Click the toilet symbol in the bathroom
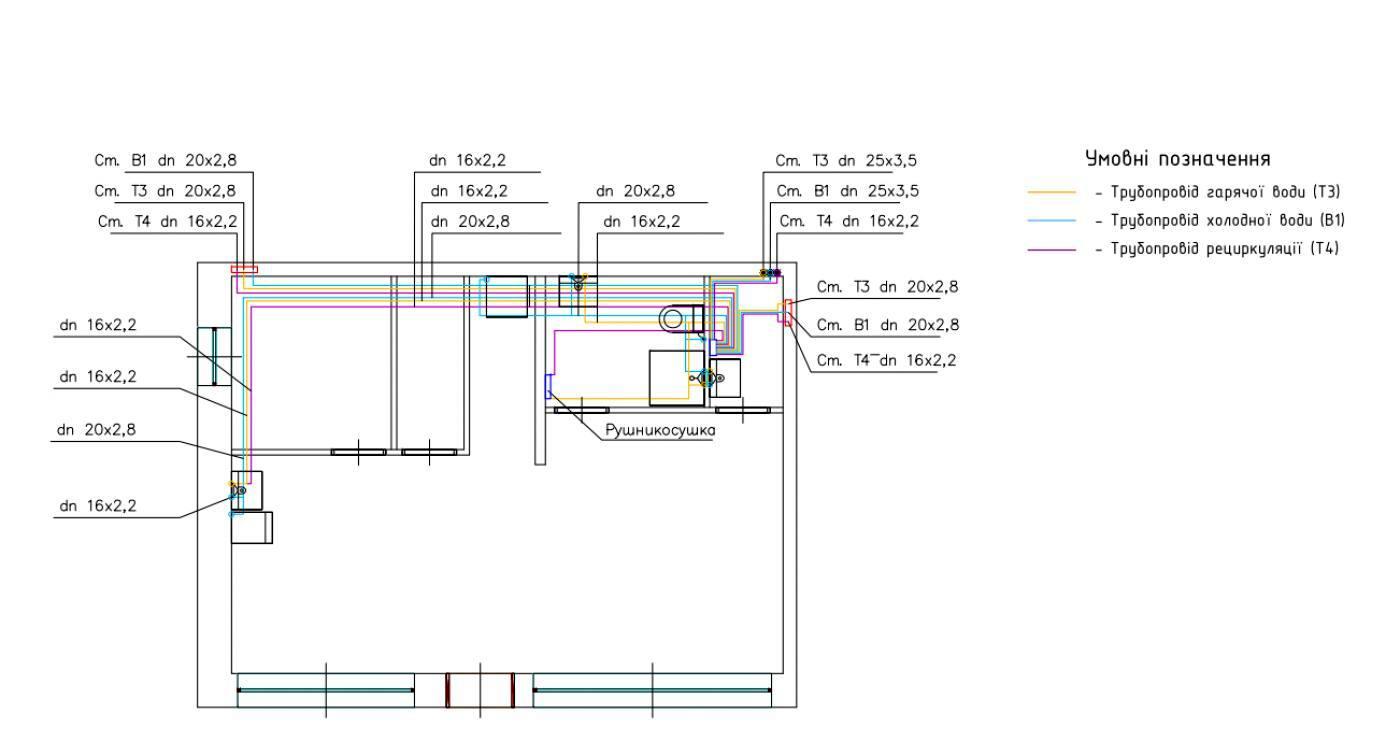1400x742 pixels. (x=681, y=318)
